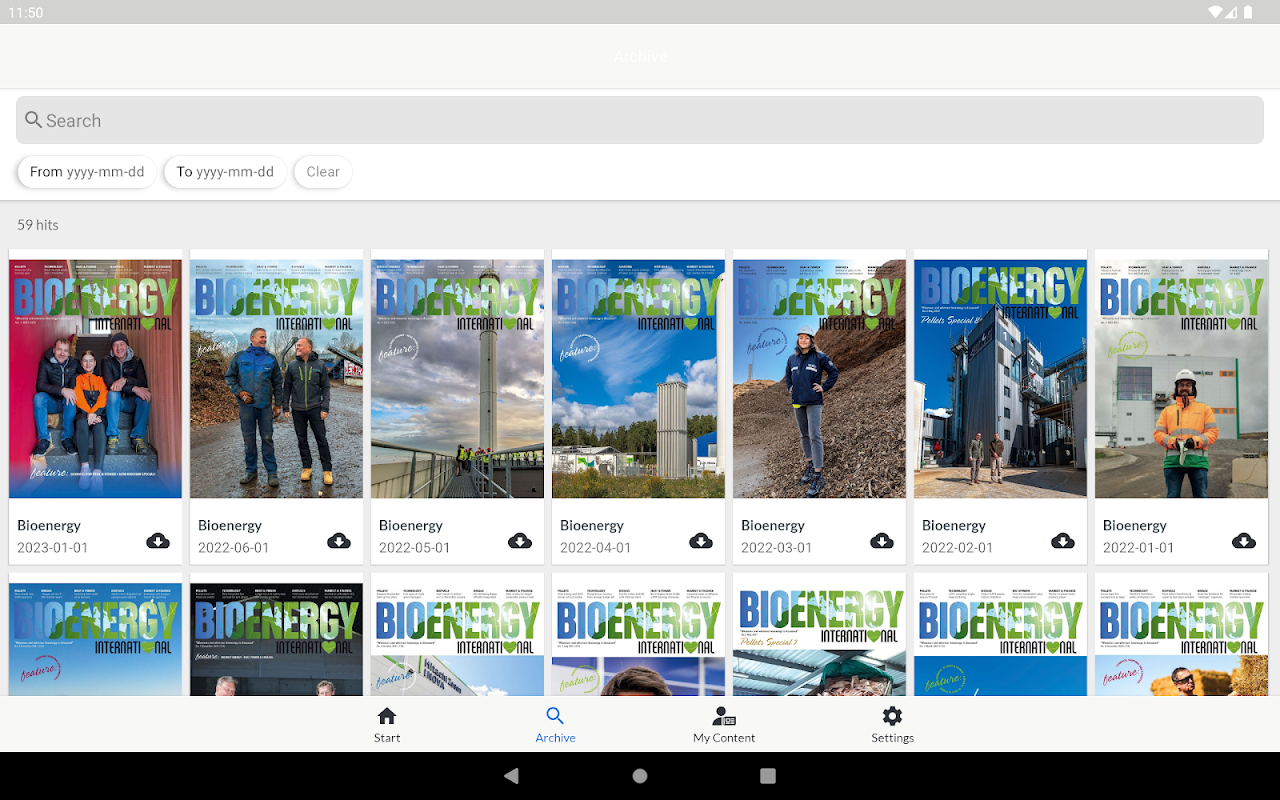
Task: Open the 2023-01-01 Bioenergy cover
Action: point(96,379)
